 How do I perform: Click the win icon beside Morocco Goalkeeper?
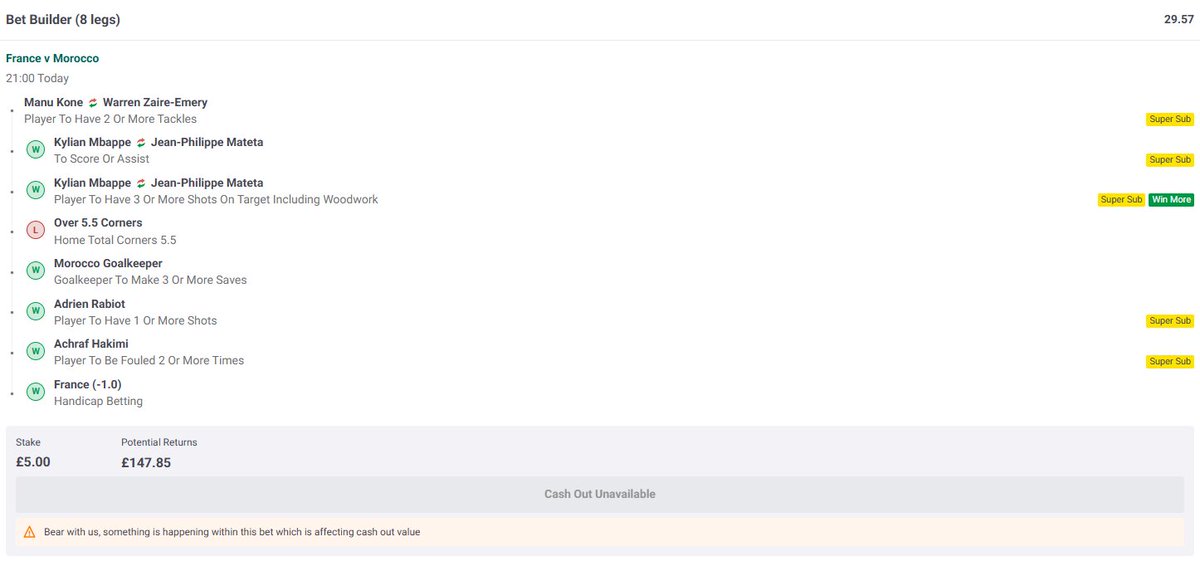[x=35, y=271]
